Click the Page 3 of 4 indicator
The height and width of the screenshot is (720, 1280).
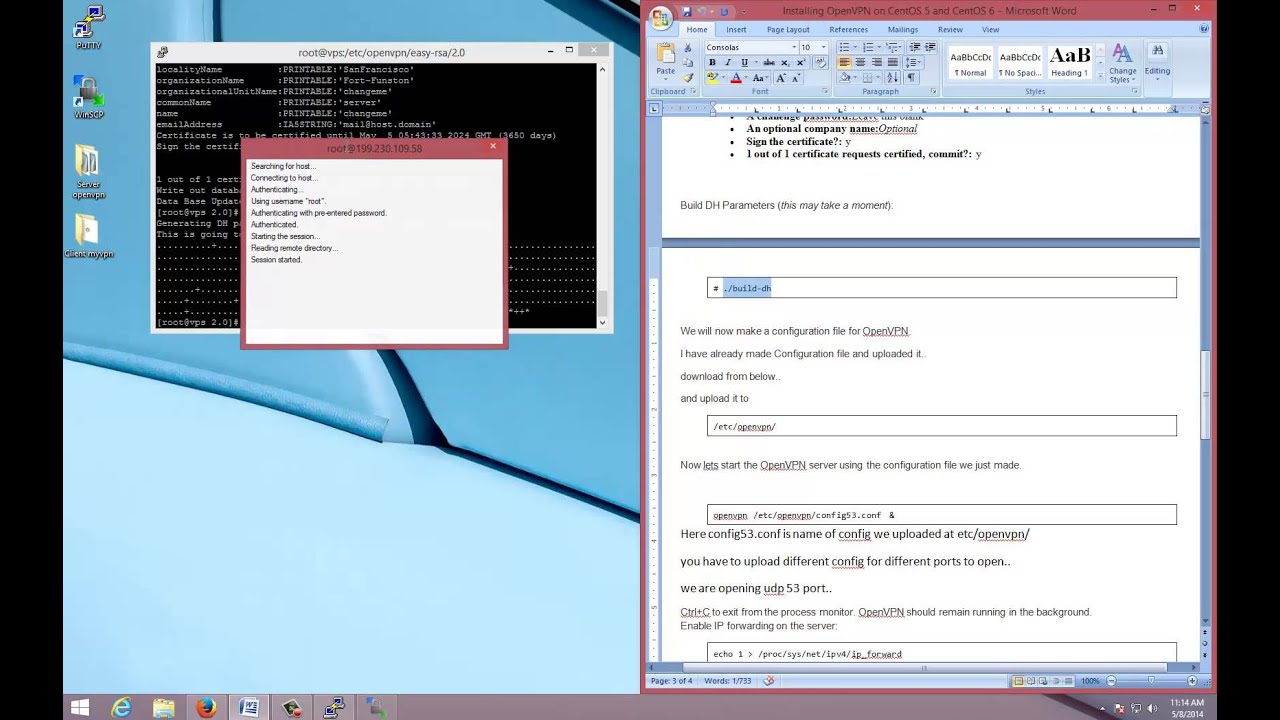coord(672,681)
